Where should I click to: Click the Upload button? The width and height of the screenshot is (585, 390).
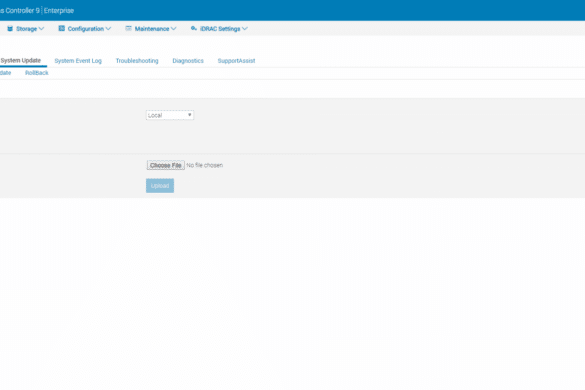(x=160, y=185)
